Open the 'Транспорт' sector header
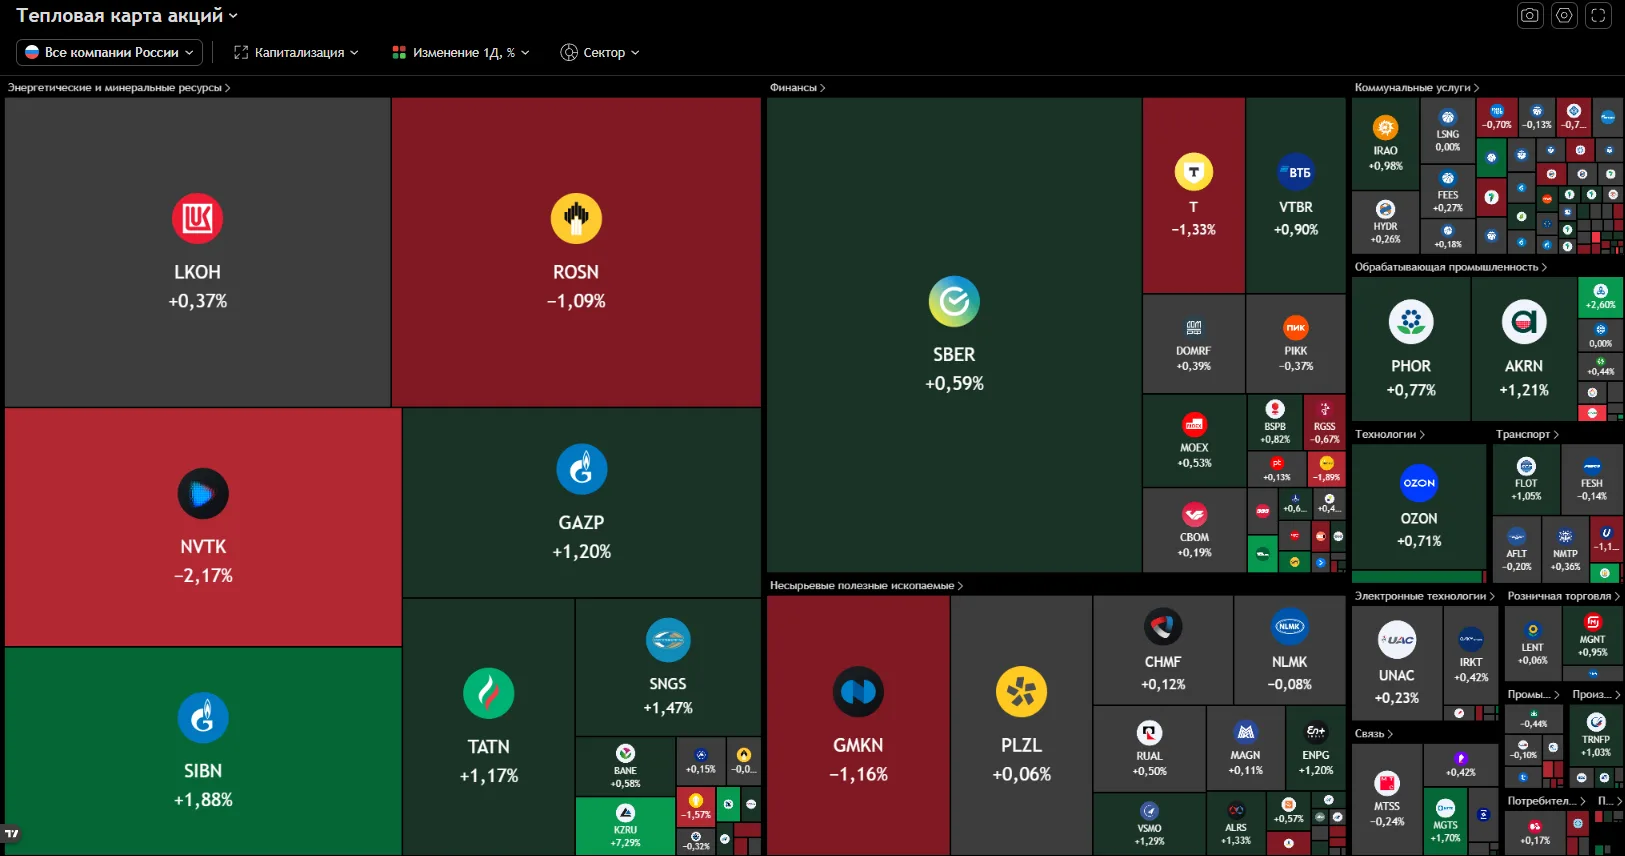 pos(1527,434)
